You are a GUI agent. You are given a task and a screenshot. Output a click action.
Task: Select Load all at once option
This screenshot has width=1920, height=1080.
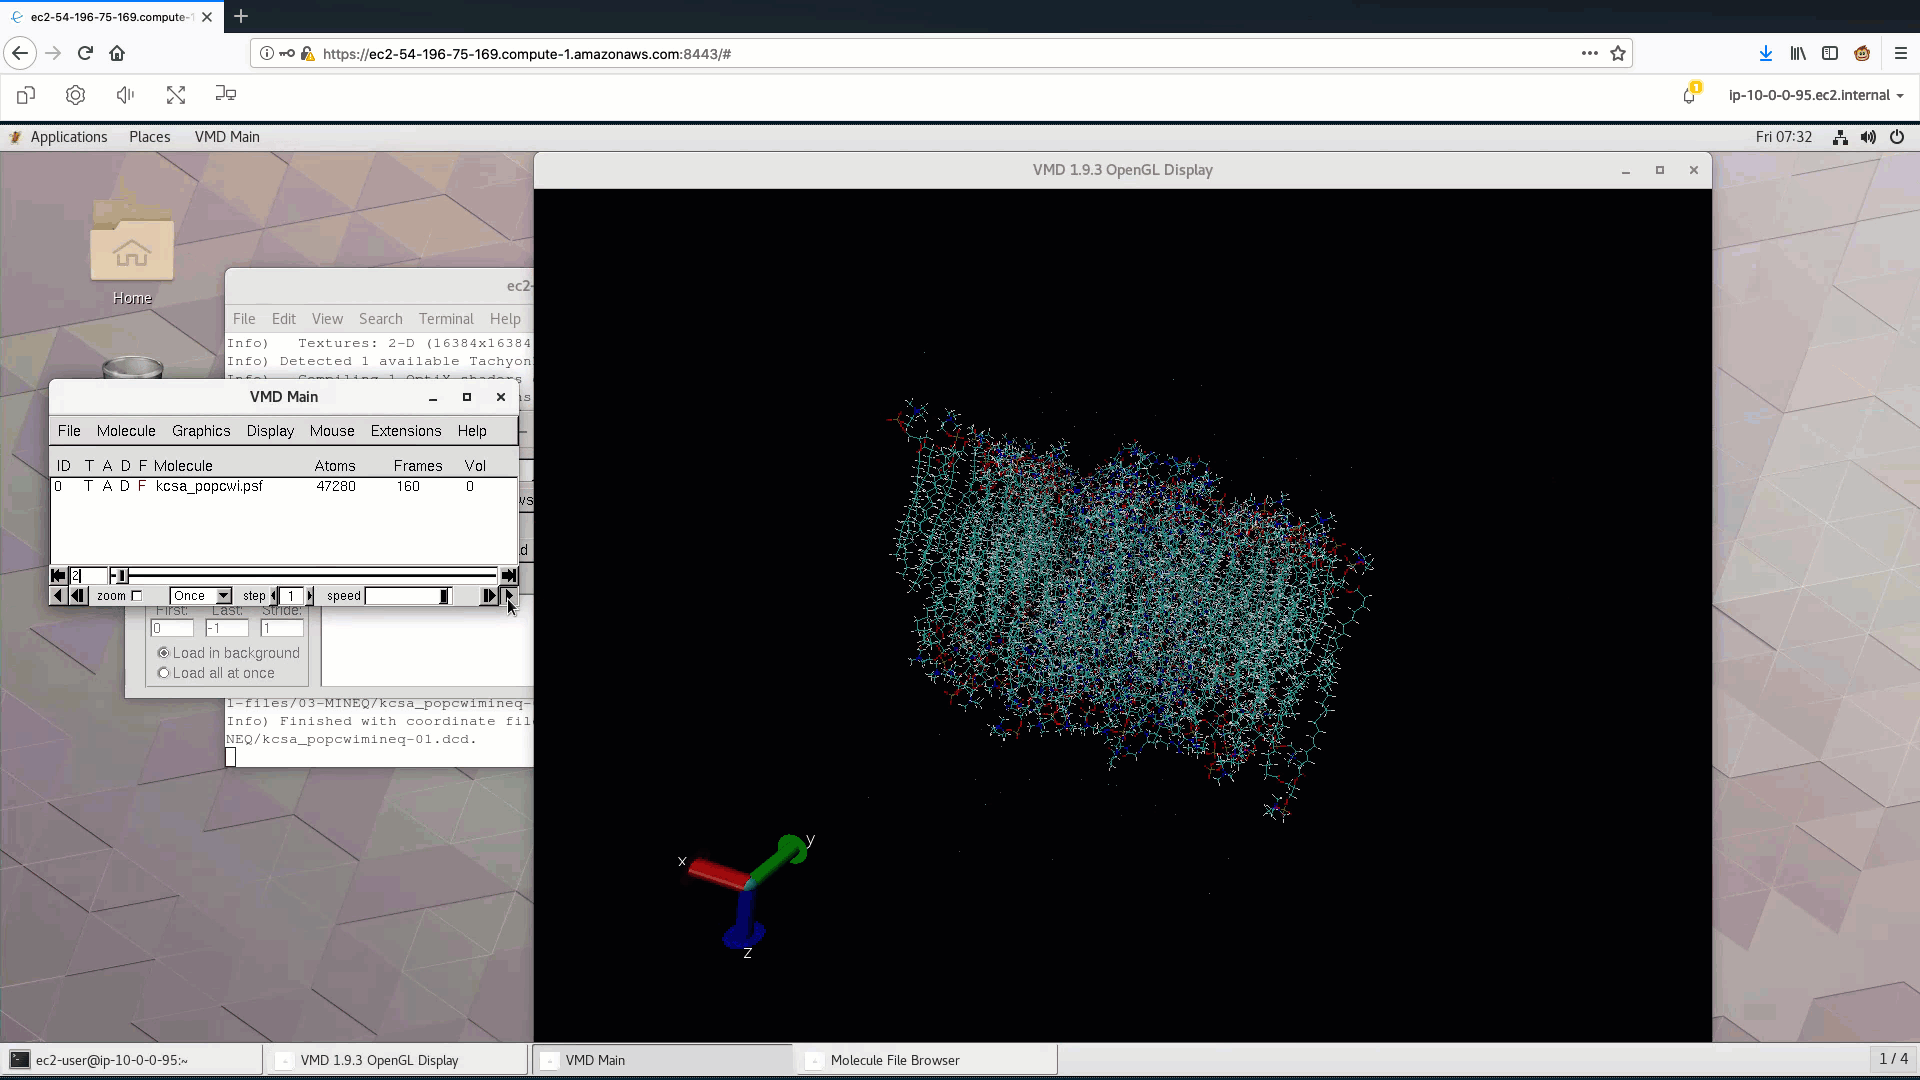click(164, 673)
